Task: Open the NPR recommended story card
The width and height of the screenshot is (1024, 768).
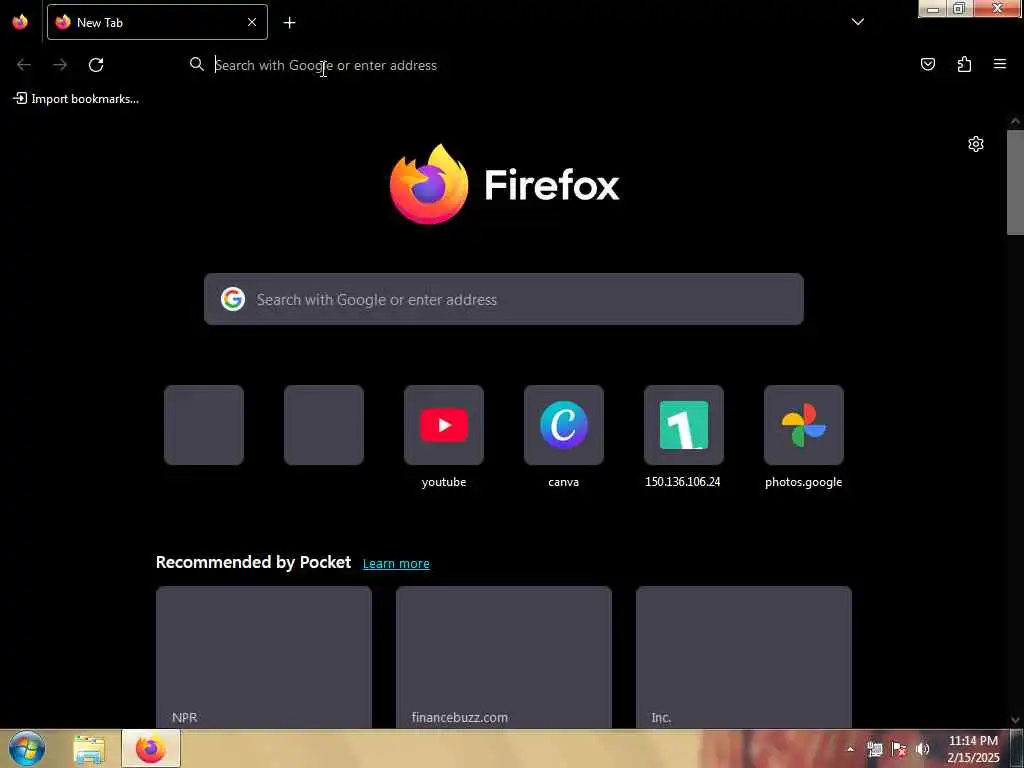Action: (x=264, y=657)
